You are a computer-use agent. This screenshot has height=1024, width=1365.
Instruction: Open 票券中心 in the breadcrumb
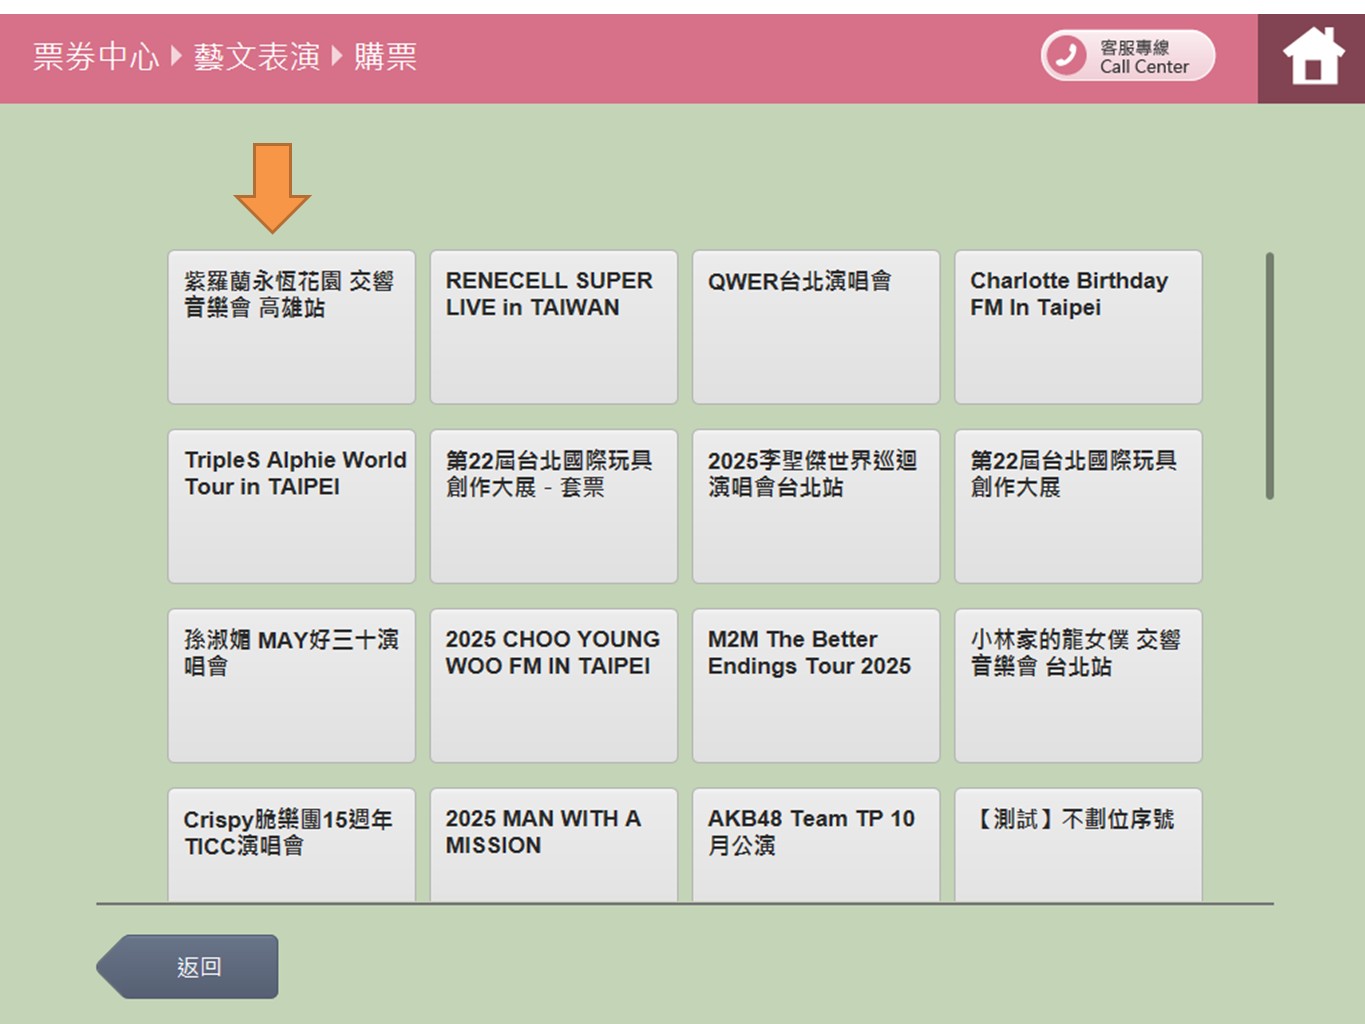(x=96, y=57)
